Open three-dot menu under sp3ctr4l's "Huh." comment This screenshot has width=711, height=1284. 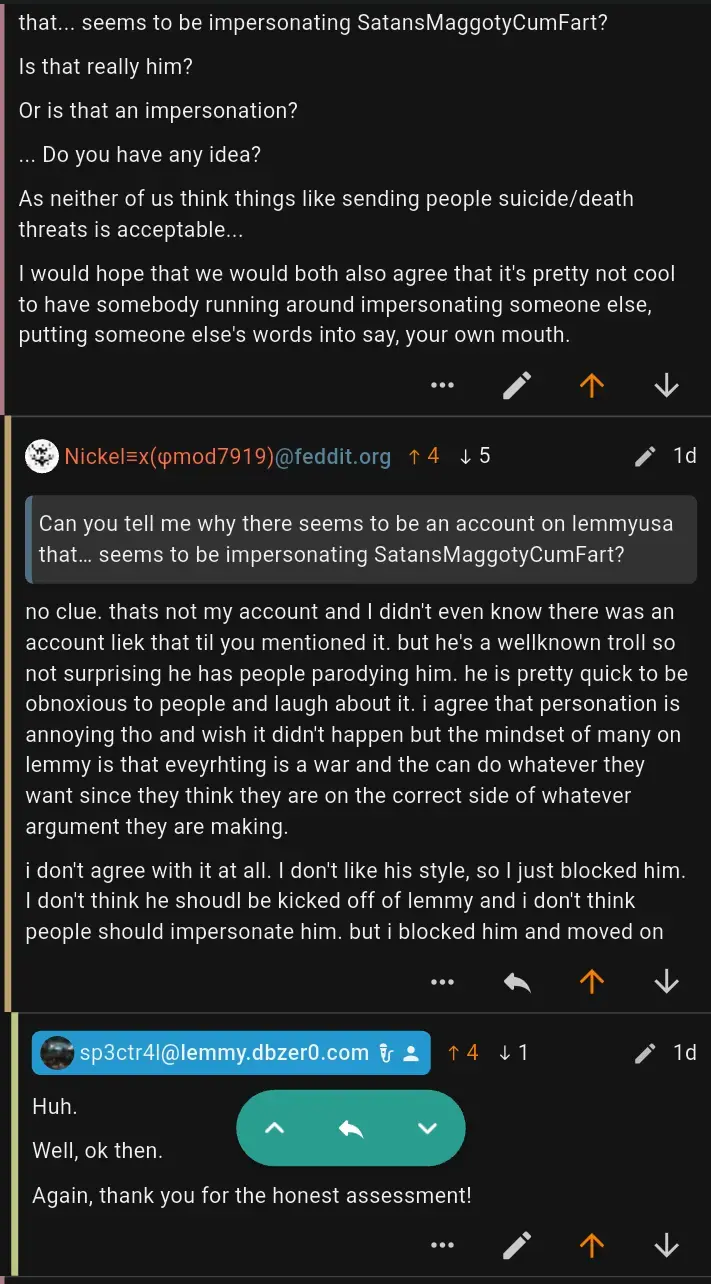pos(442,1245)
